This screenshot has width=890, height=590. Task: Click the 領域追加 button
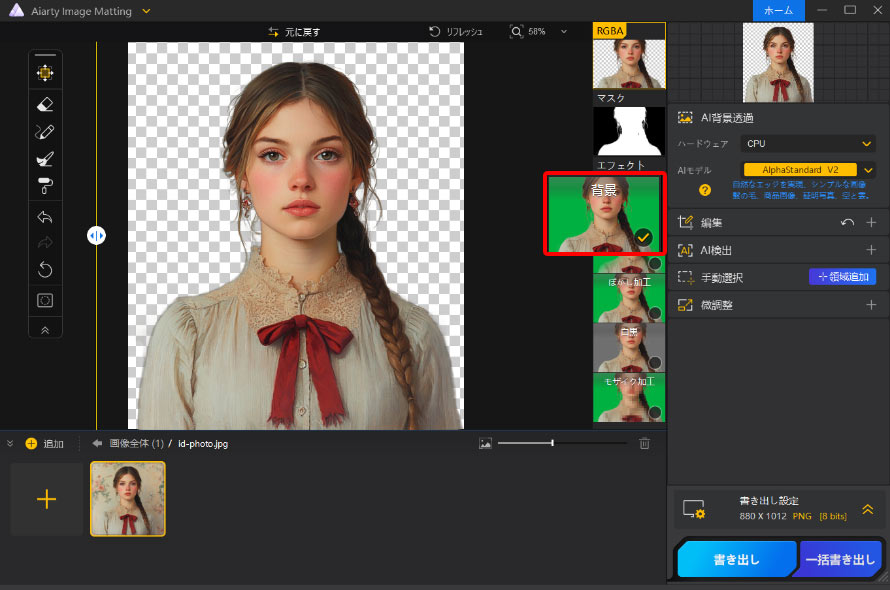842,277
